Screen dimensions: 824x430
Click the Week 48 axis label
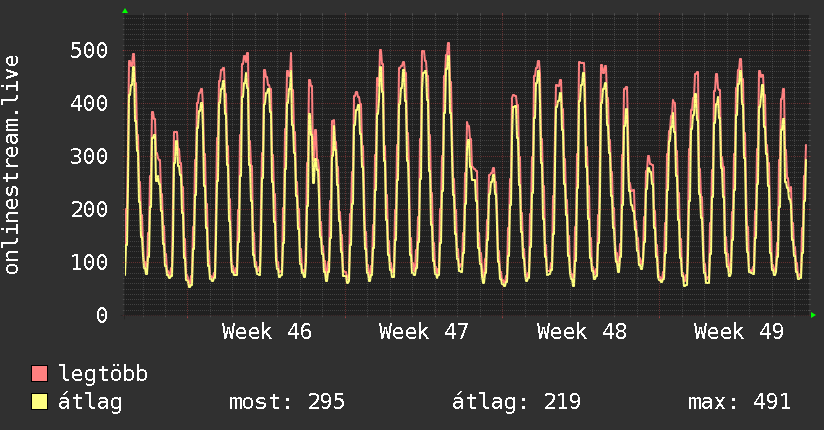pyautogui.click(x=582, y=332)
